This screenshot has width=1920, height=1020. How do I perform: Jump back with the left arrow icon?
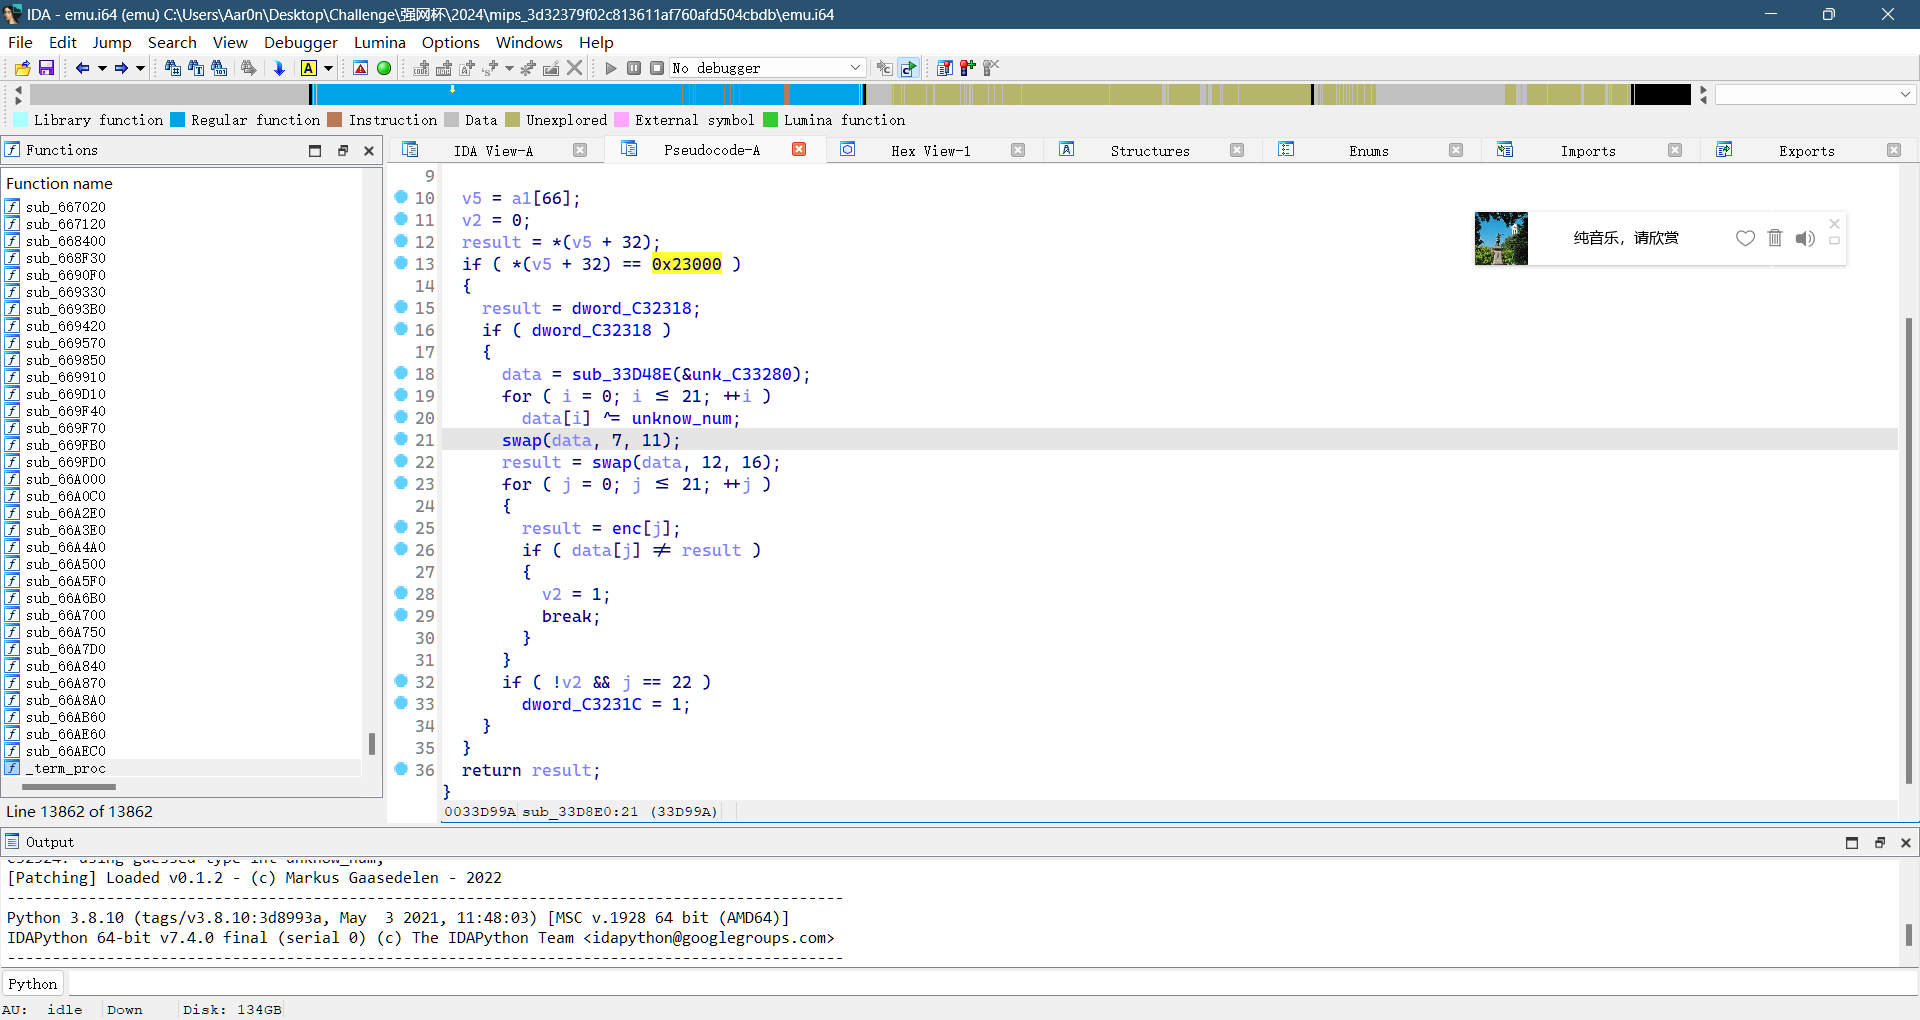82,68
